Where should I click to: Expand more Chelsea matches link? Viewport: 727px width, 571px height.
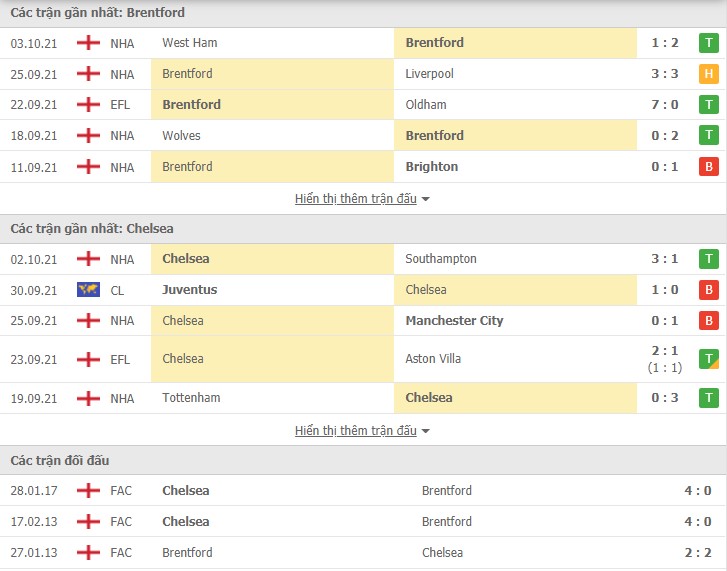pos(356,431)
